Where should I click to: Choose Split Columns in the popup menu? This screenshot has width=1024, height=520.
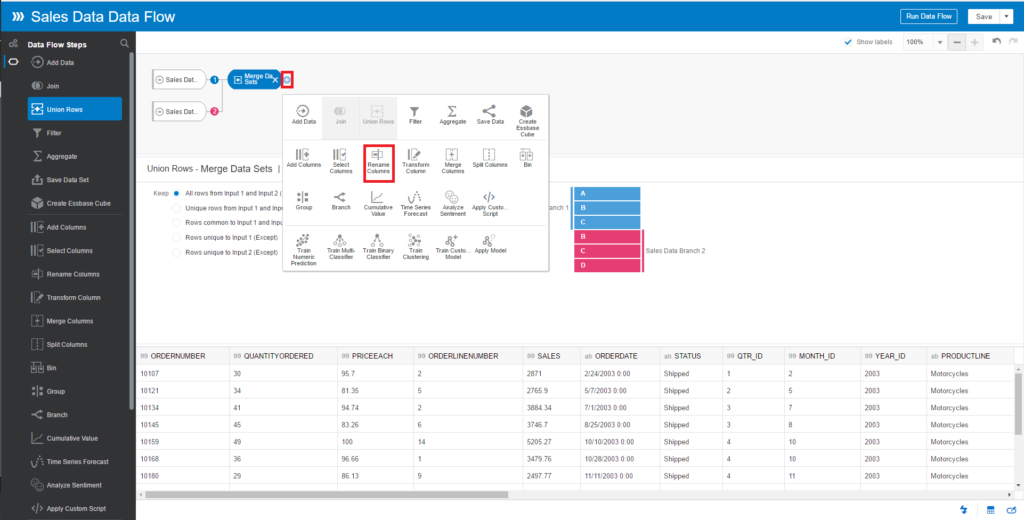[x=490, y=158]
